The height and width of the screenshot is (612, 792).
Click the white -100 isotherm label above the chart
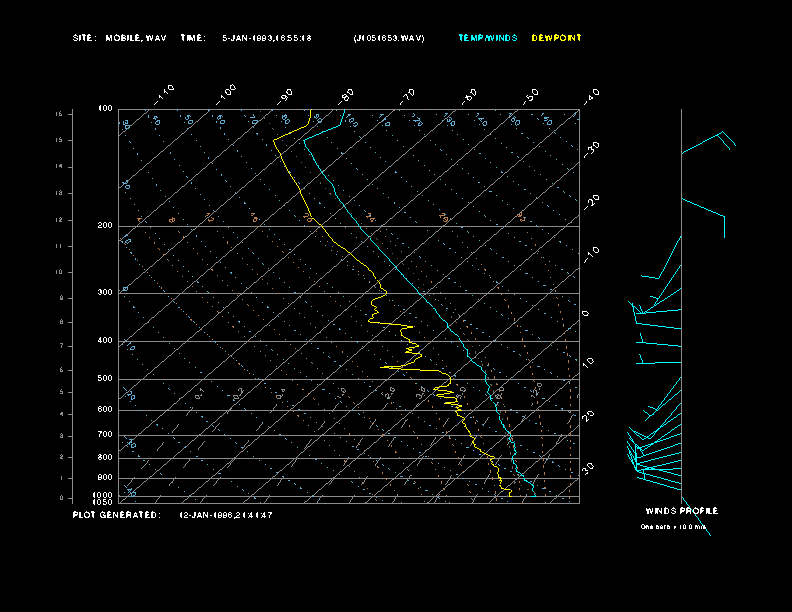(x=224, y=95)
